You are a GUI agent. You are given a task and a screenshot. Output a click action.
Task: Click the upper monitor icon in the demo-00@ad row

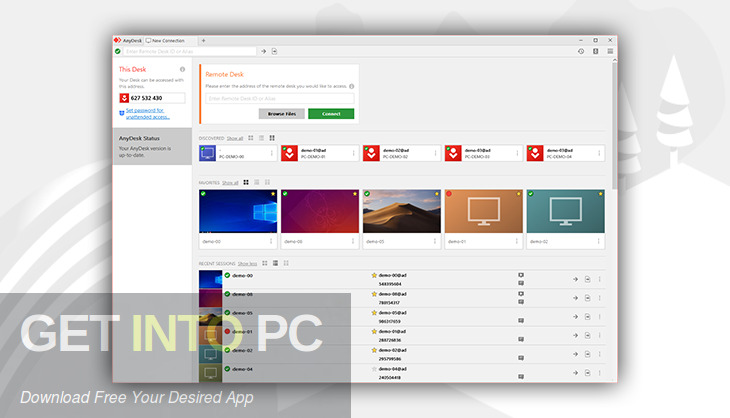[521, 275]
